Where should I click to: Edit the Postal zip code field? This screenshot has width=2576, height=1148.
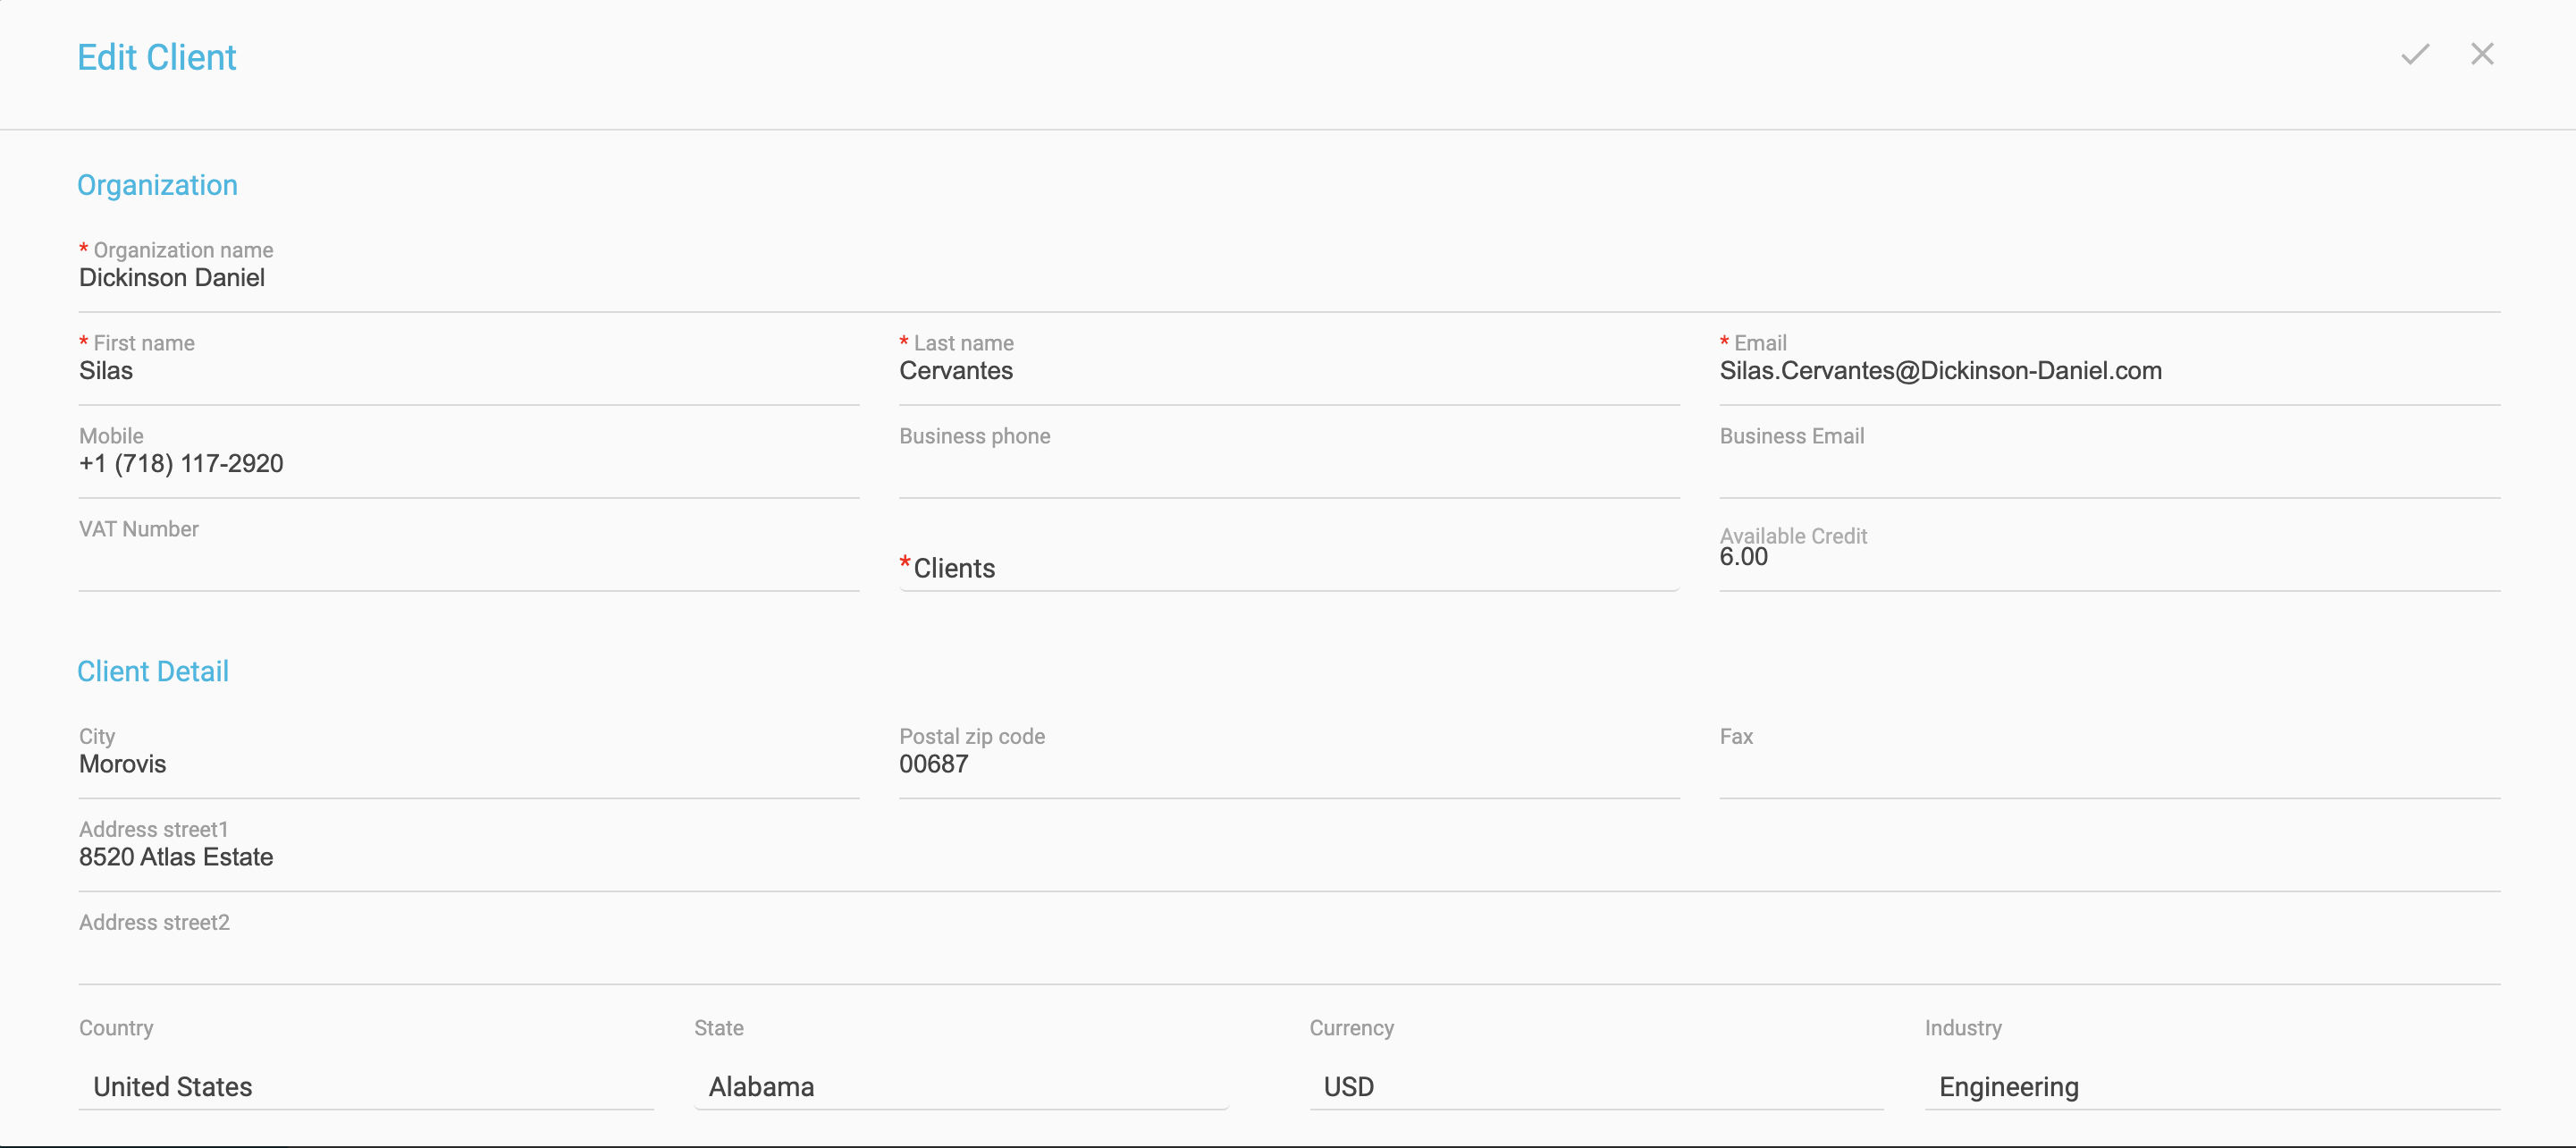pos(1288,764)
